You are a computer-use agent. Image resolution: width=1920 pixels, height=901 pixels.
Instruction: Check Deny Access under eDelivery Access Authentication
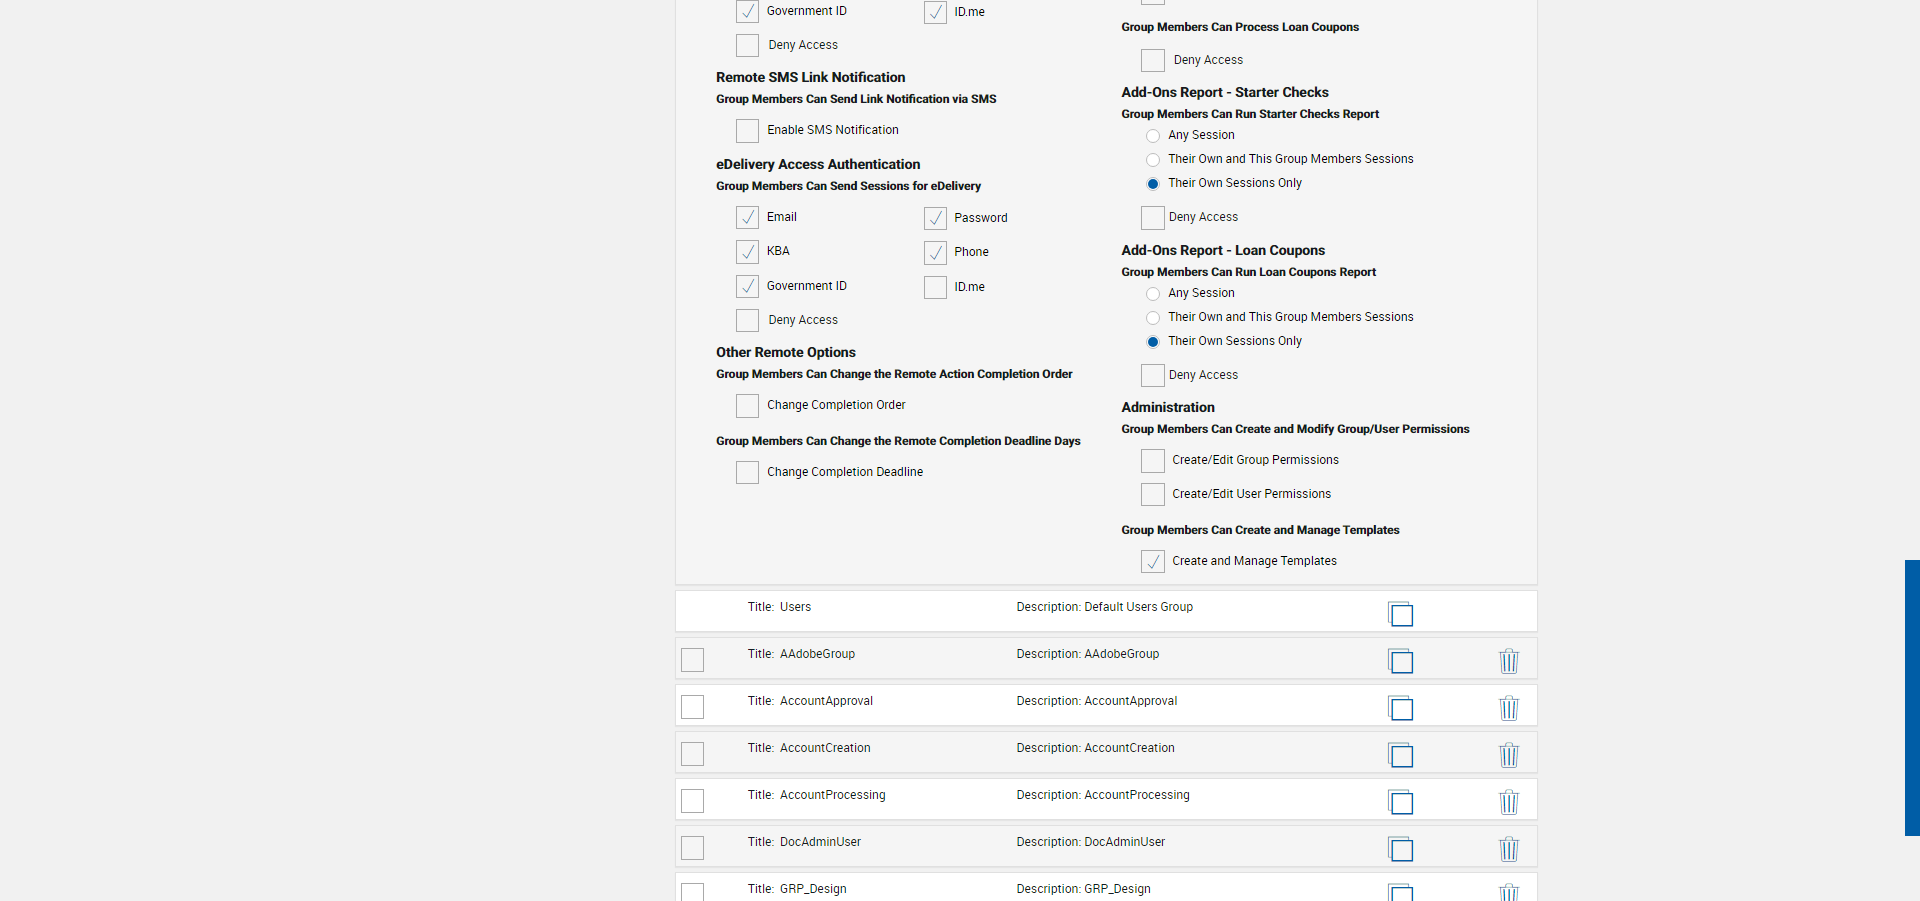[x=747, y=320]
